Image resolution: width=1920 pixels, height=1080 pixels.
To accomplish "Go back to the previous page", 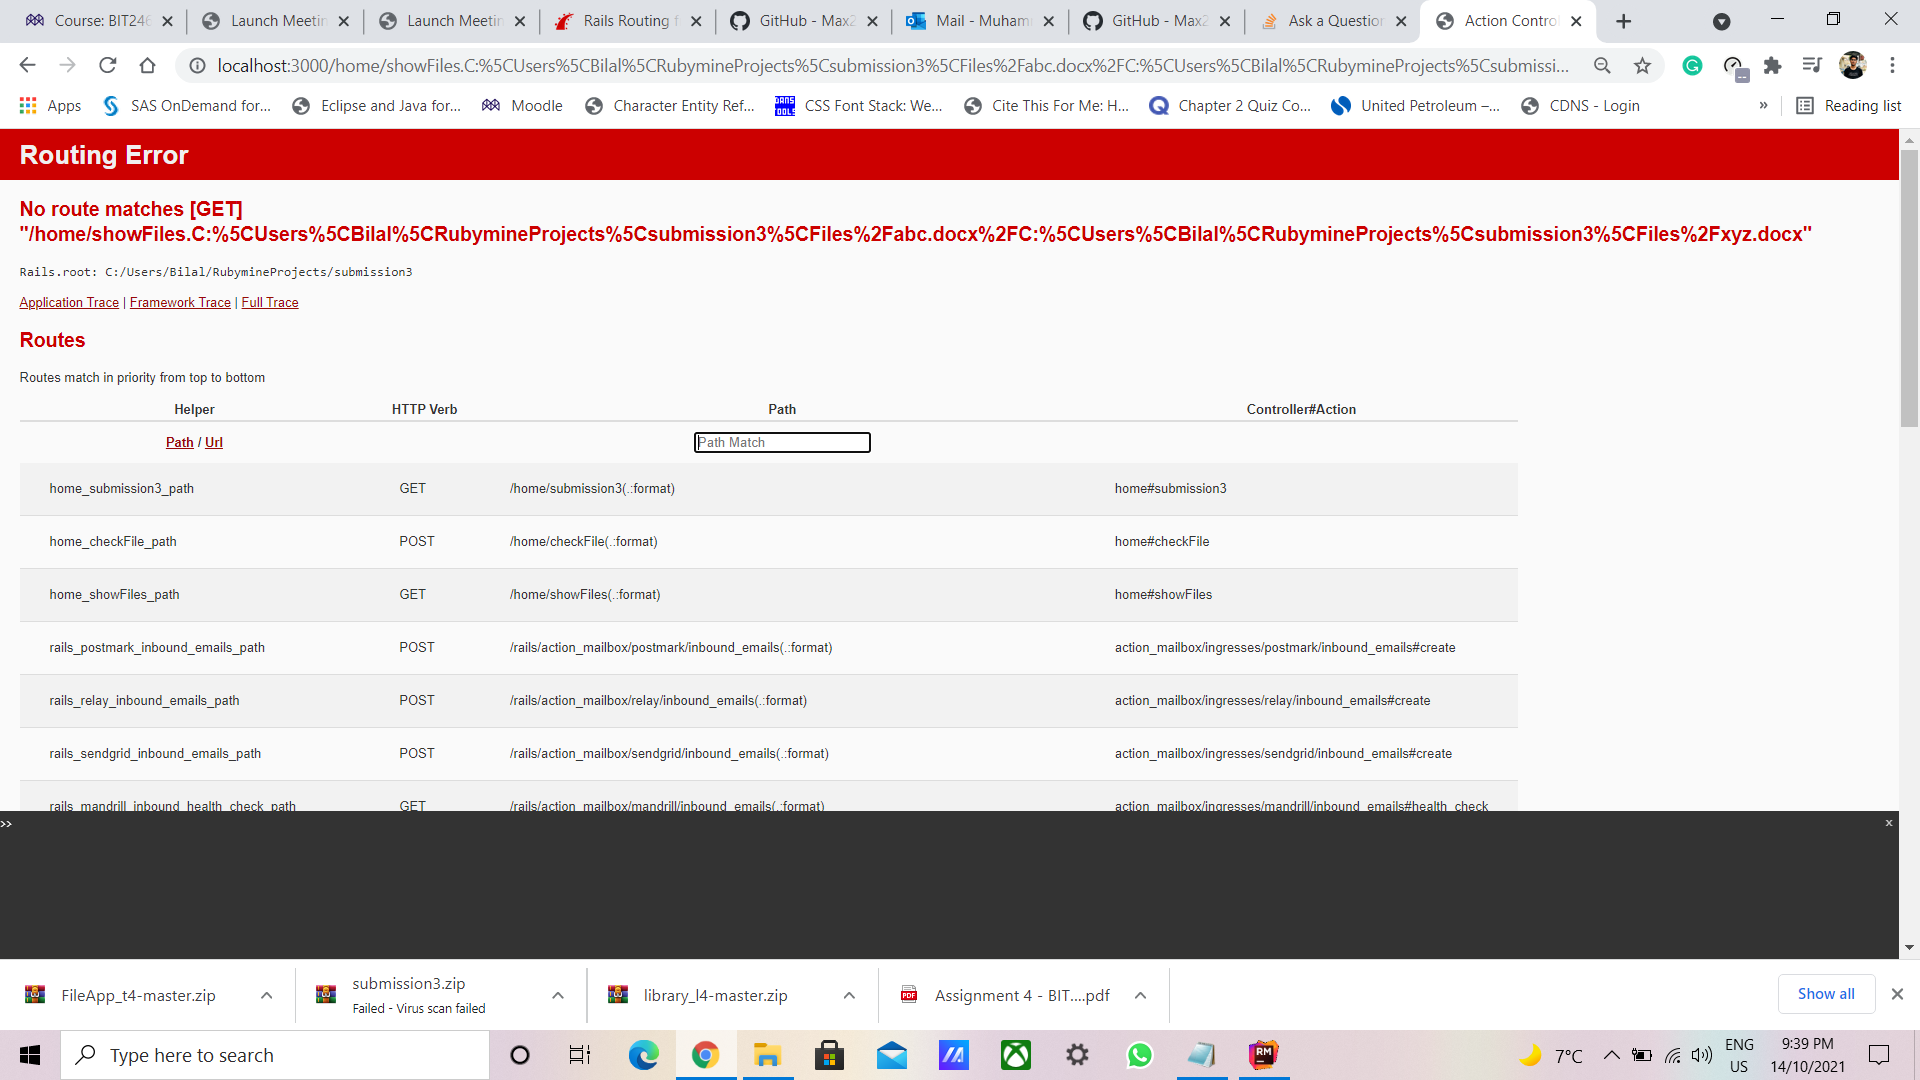I will point(27,65).
